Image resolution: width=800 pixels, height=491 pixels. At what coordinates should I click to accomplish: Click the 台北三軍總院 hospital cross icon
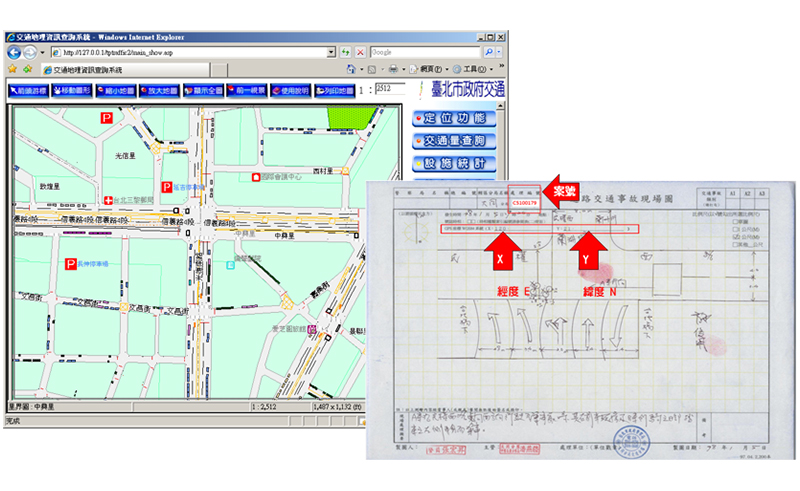pos(108,199)
